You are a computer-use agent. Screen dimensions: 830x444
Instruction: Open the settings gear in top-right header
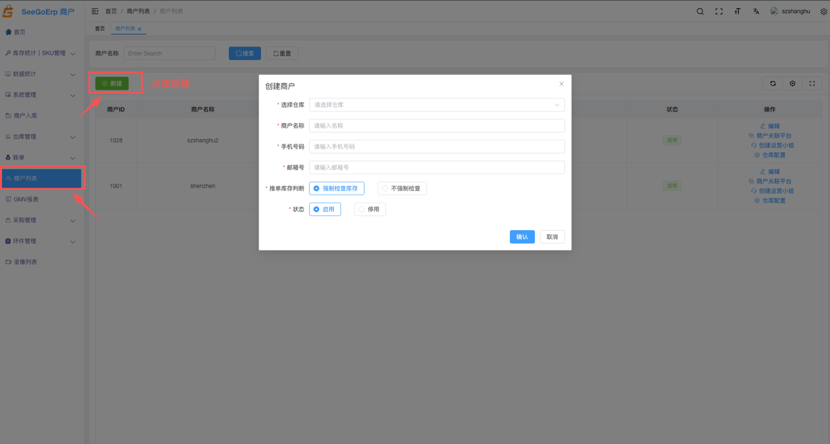[x=823, y=11]
